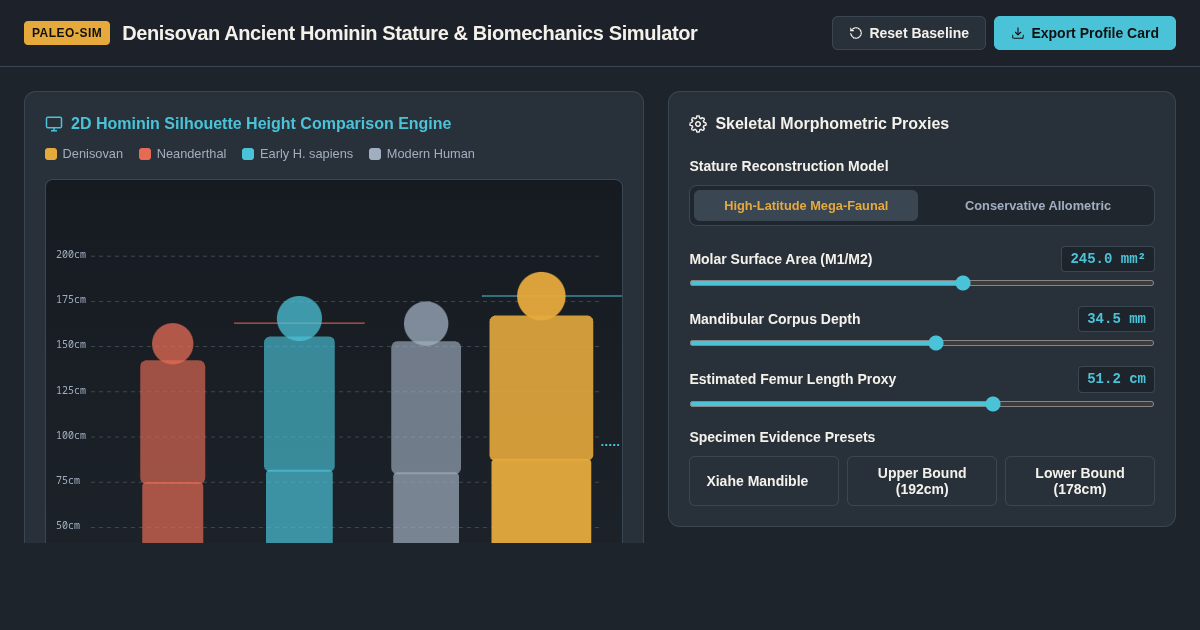The height and width of the screenshot is (630, 1200).
Task: Click the Mandibular Corpus Depth label
Action: [775, 319]
